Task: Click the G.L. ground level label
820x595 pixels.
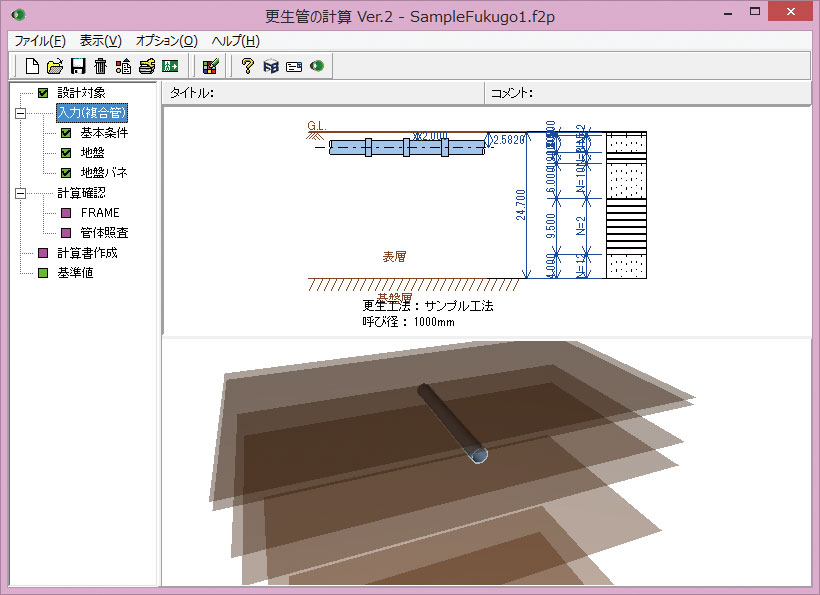Action: coord(316,126)
